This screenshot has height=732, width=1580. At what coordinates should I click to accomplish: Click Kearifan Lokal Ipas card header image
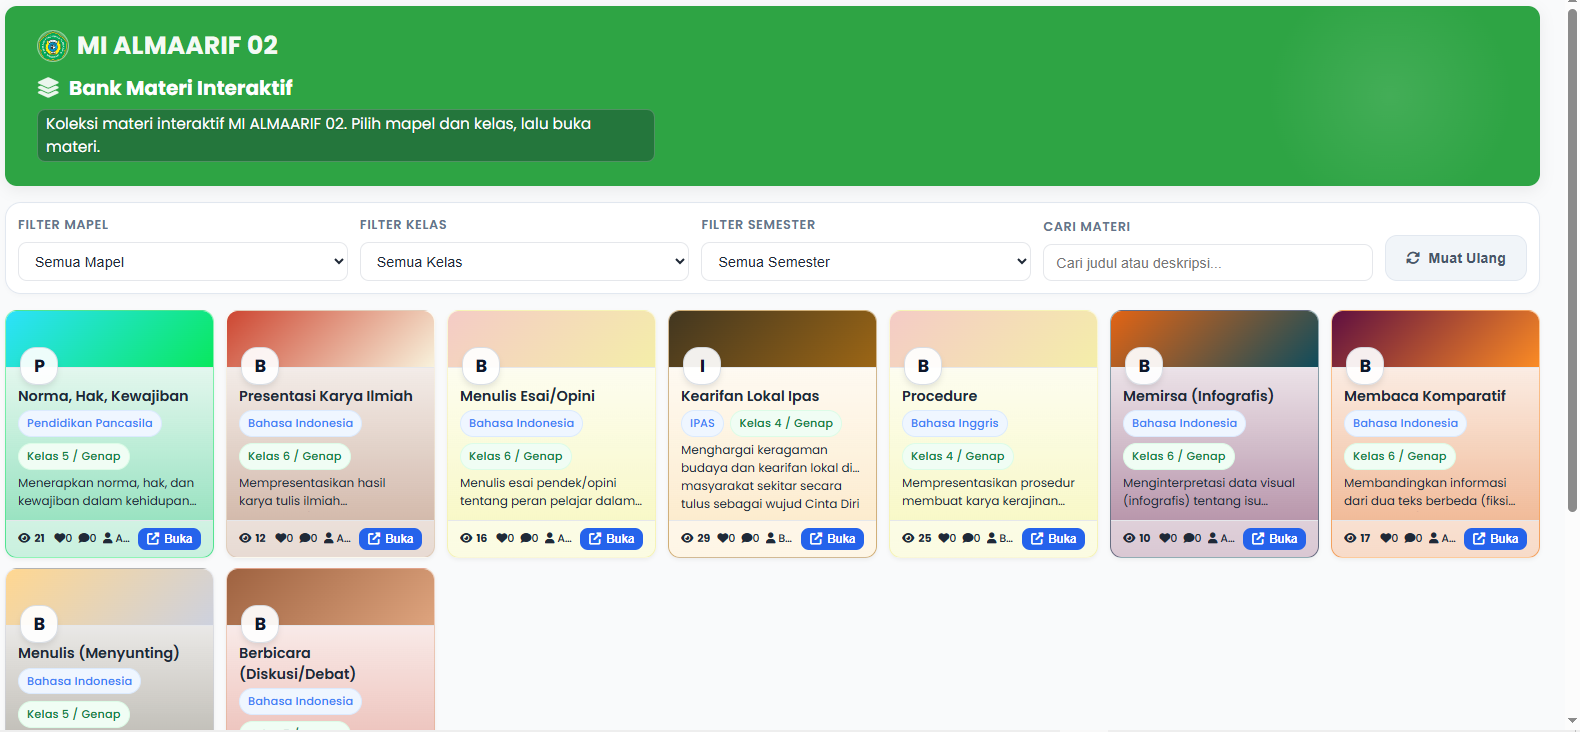772,339
